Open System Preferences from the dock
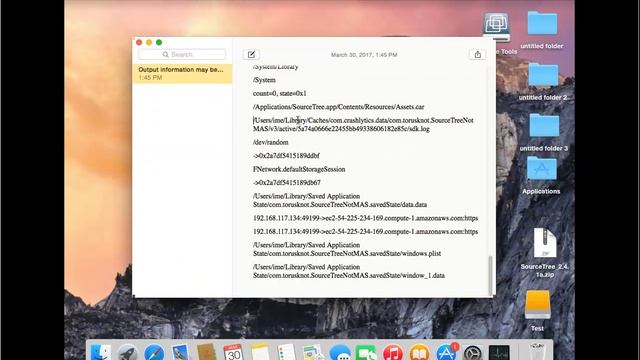This screenshot has height=360, width=640. pyautogui.click(x=473, y=353)
